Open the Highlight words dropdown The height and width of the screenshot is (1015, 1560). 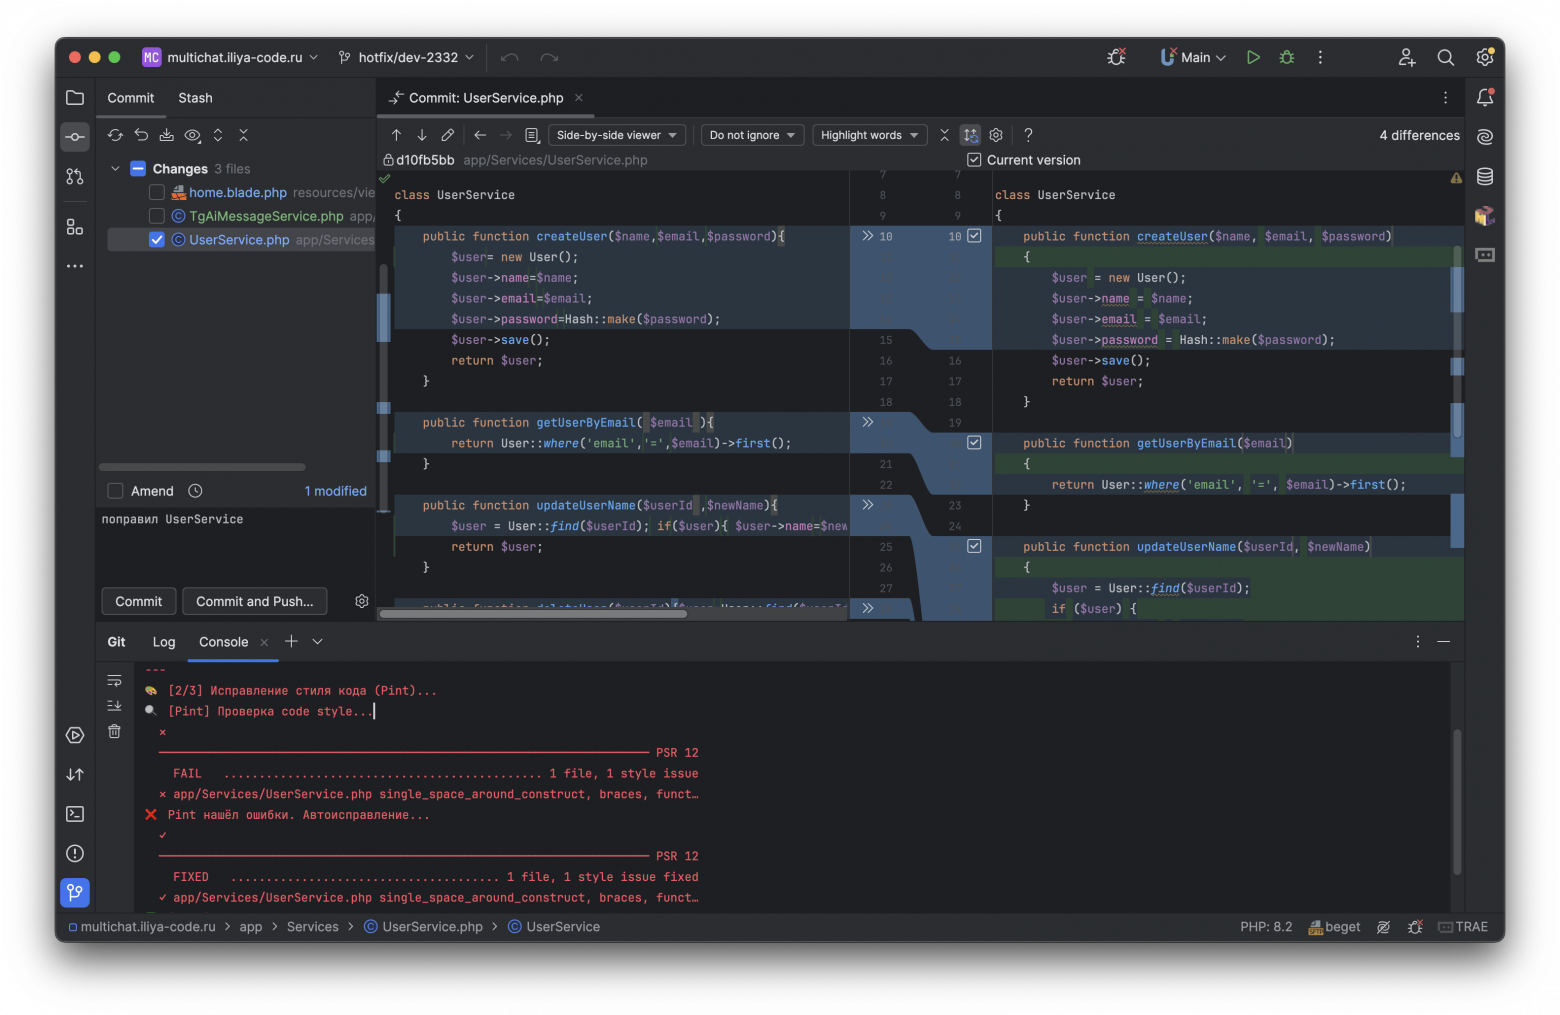click(869, 135)
